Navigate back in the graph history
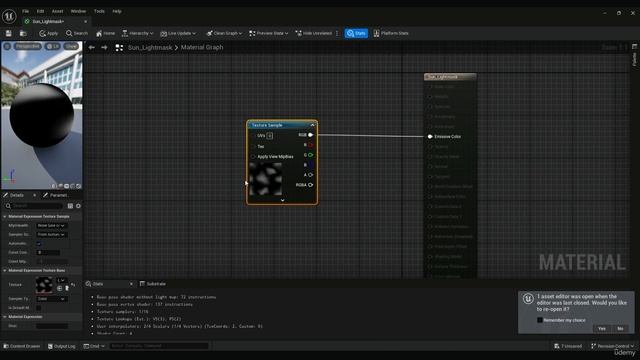The image size is (640, 360). (x=92, y=48)
